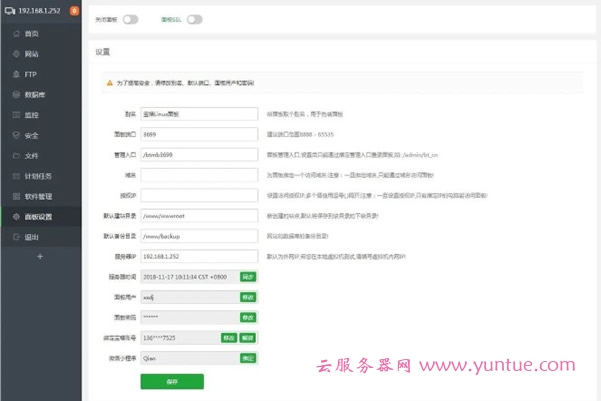
Task: Select 面板设置 panel settings menu item
Action: pyautogui.click(x=38, y=217)
